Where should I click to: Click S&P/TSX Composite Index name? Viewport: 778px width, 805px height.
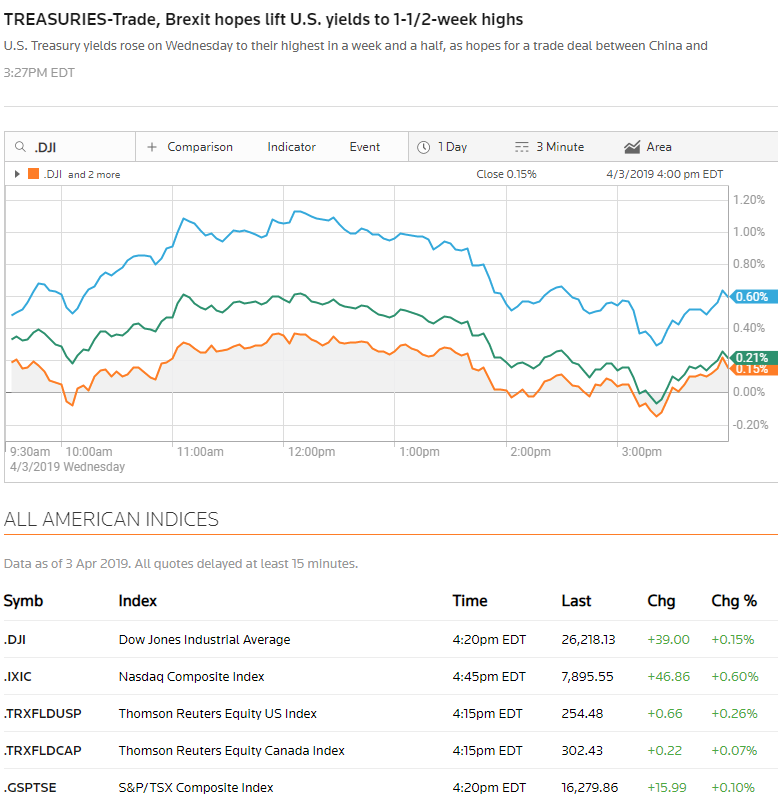coord(196,788)
